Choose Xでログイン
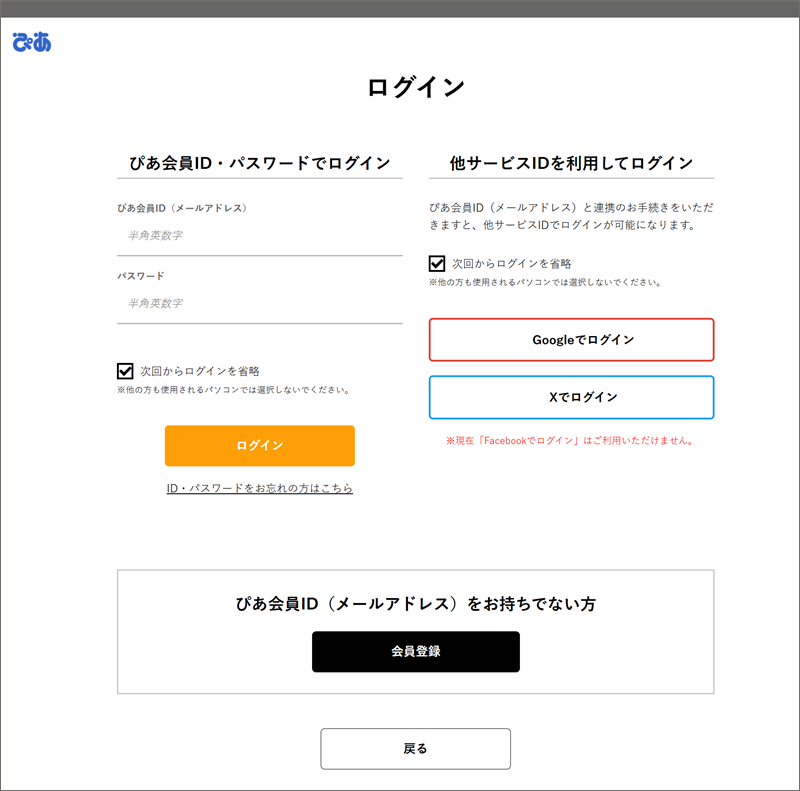 (x=571, y=397)
